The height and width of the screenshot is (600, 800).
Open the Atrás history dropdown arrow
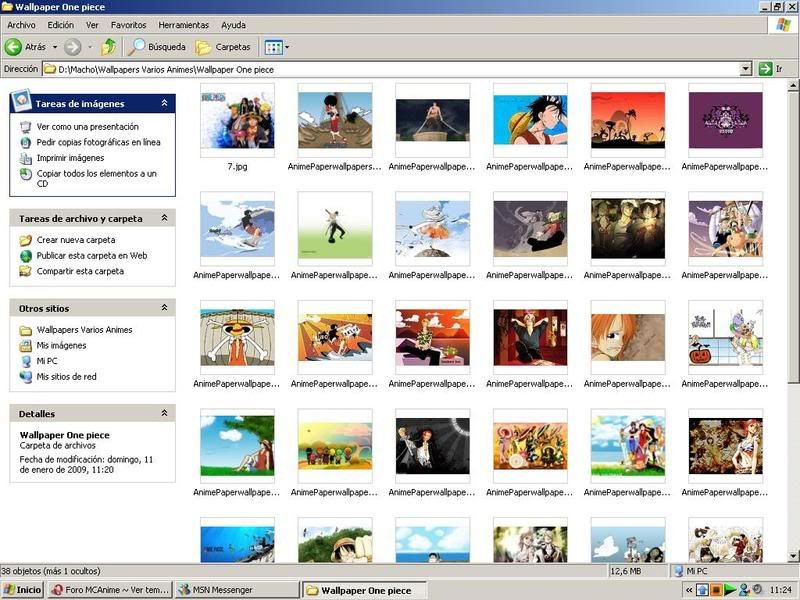coord(55,47)
